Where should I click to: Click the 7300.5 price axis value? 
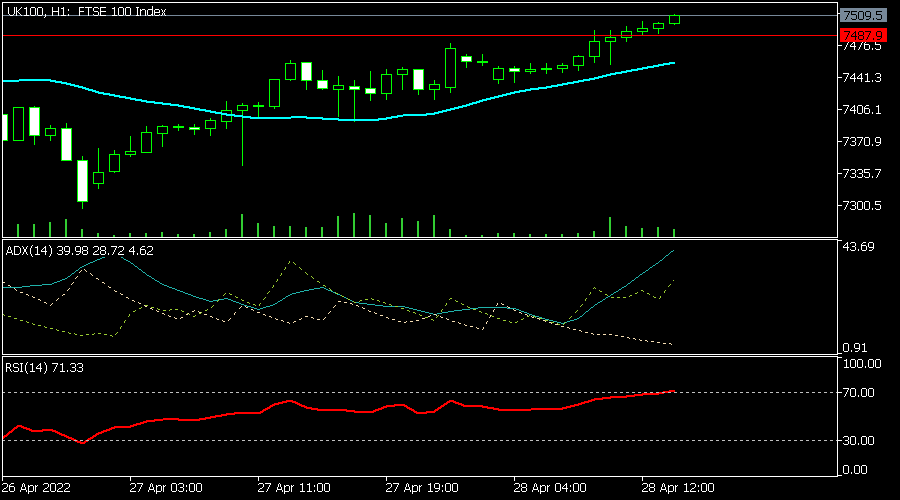tap(862, 206)
